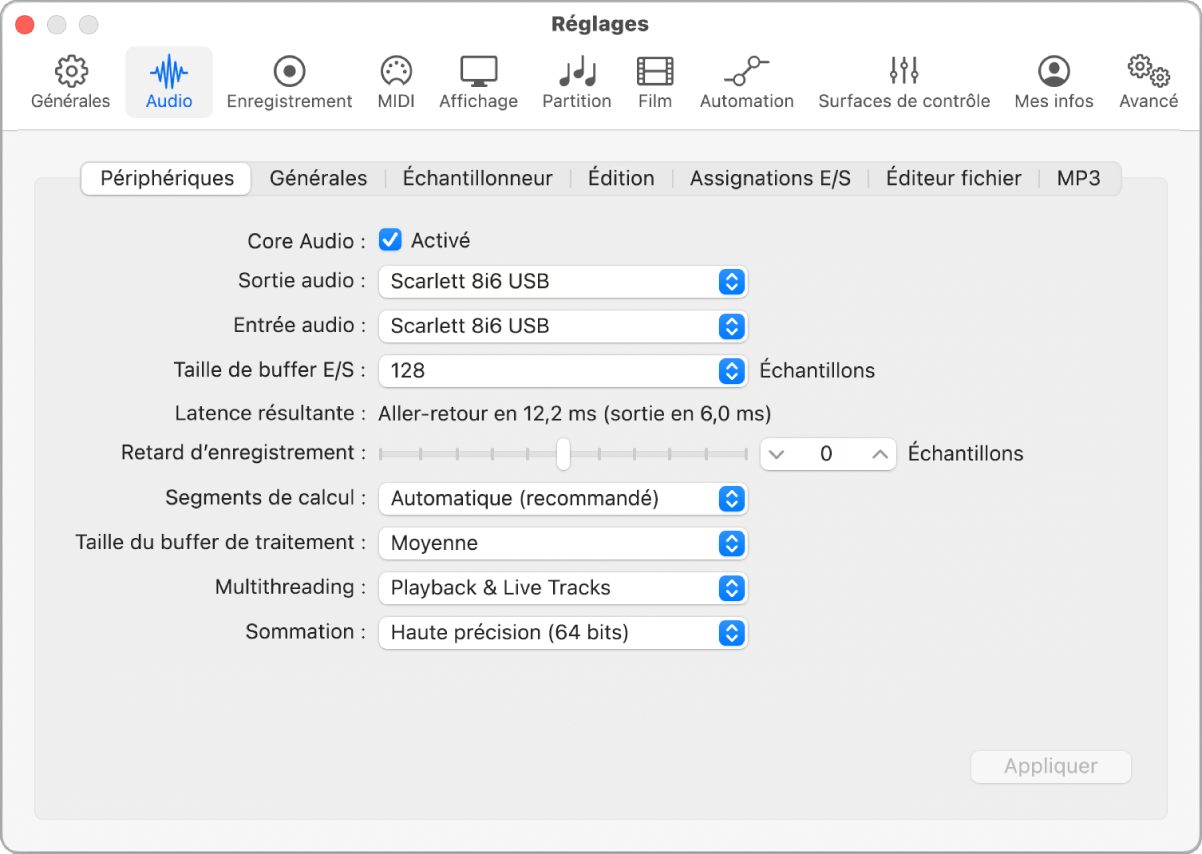Open the MP3 tab

(1078, 178)
